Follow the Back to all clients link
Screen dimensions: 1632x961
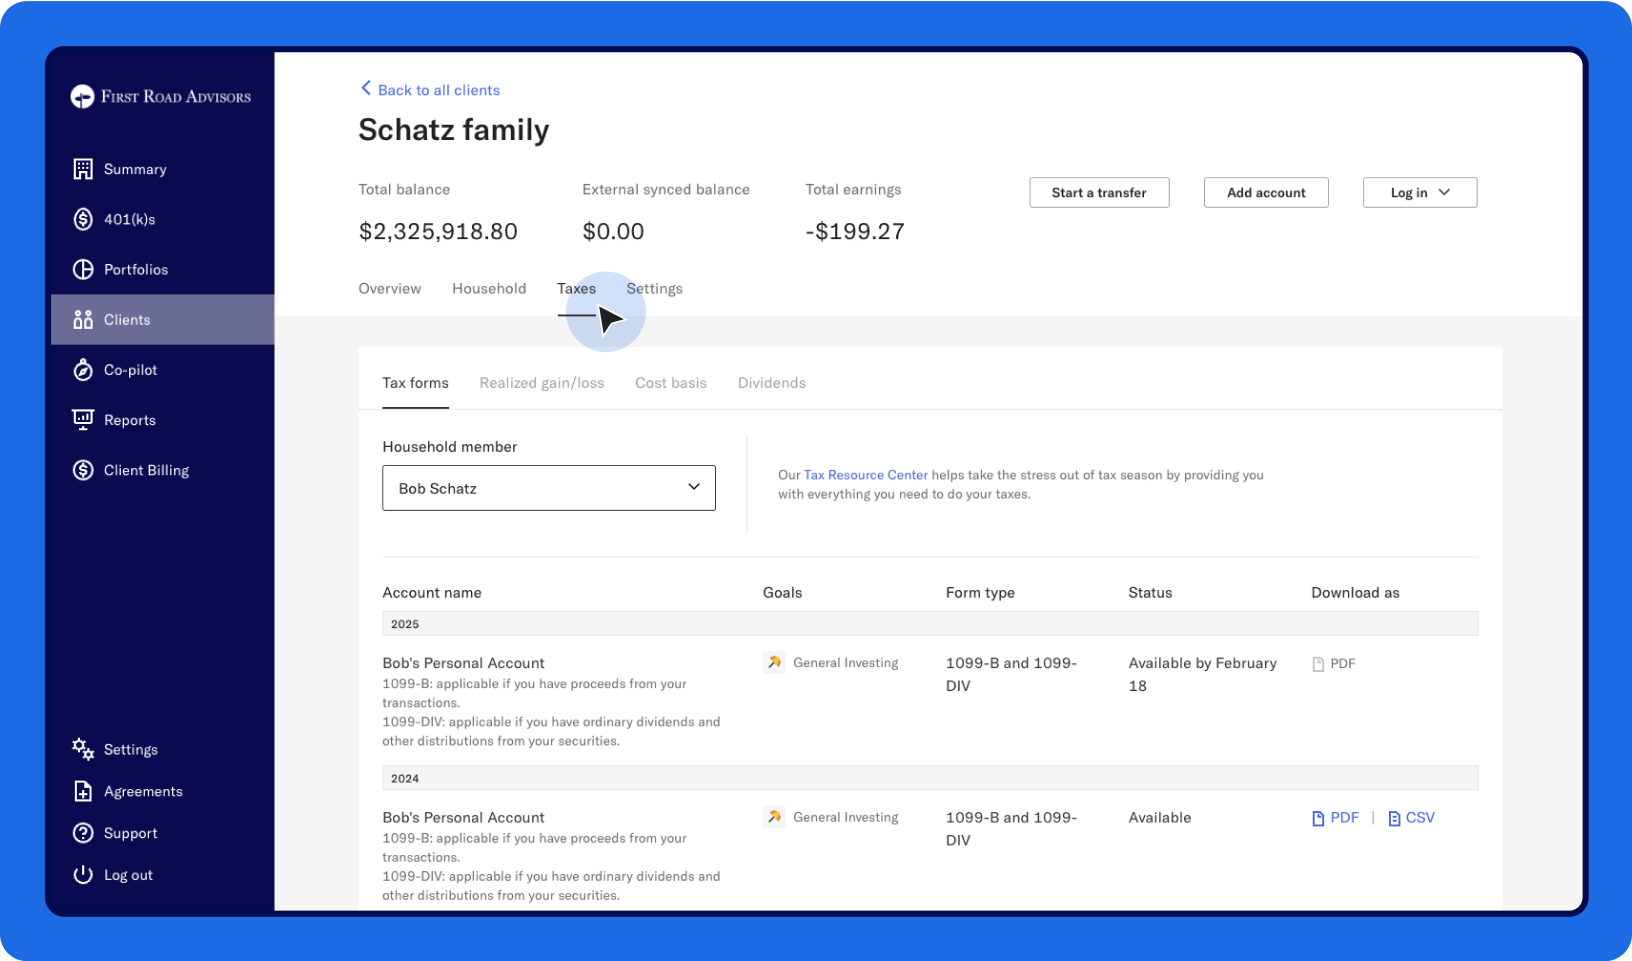tap(439, 90)
